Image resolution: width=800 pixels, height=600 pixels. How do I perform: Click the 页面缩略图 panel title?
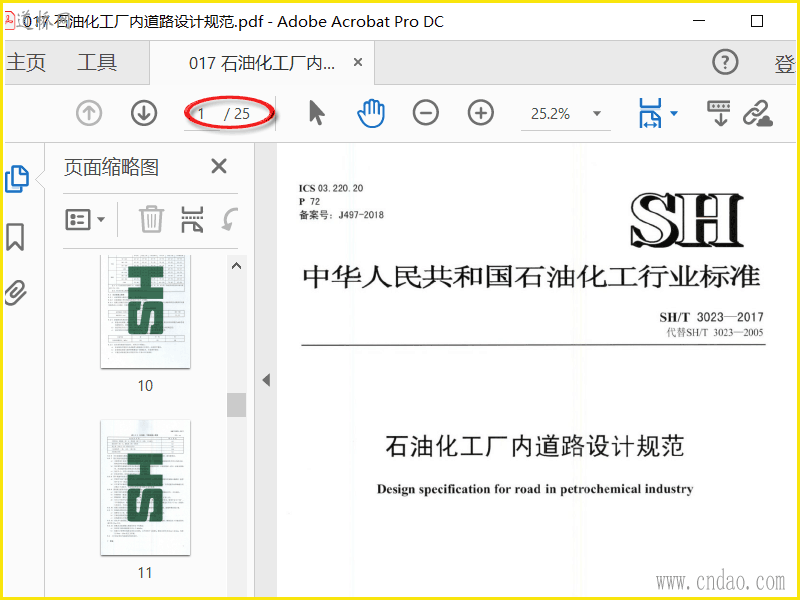pos(111,167)
